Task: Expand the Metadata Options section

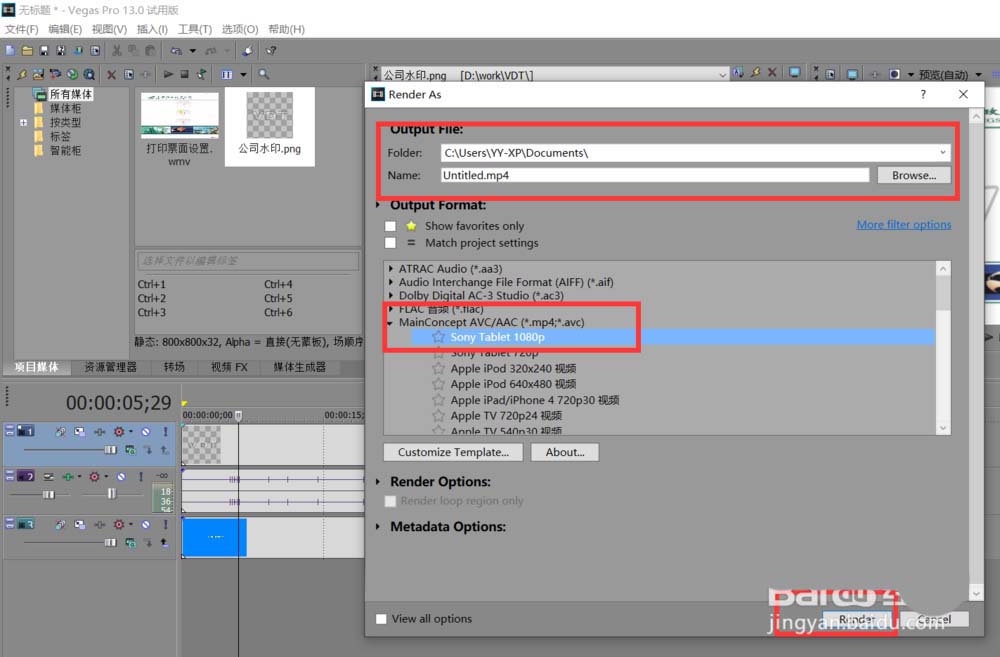Action: [x=378, y=527]
